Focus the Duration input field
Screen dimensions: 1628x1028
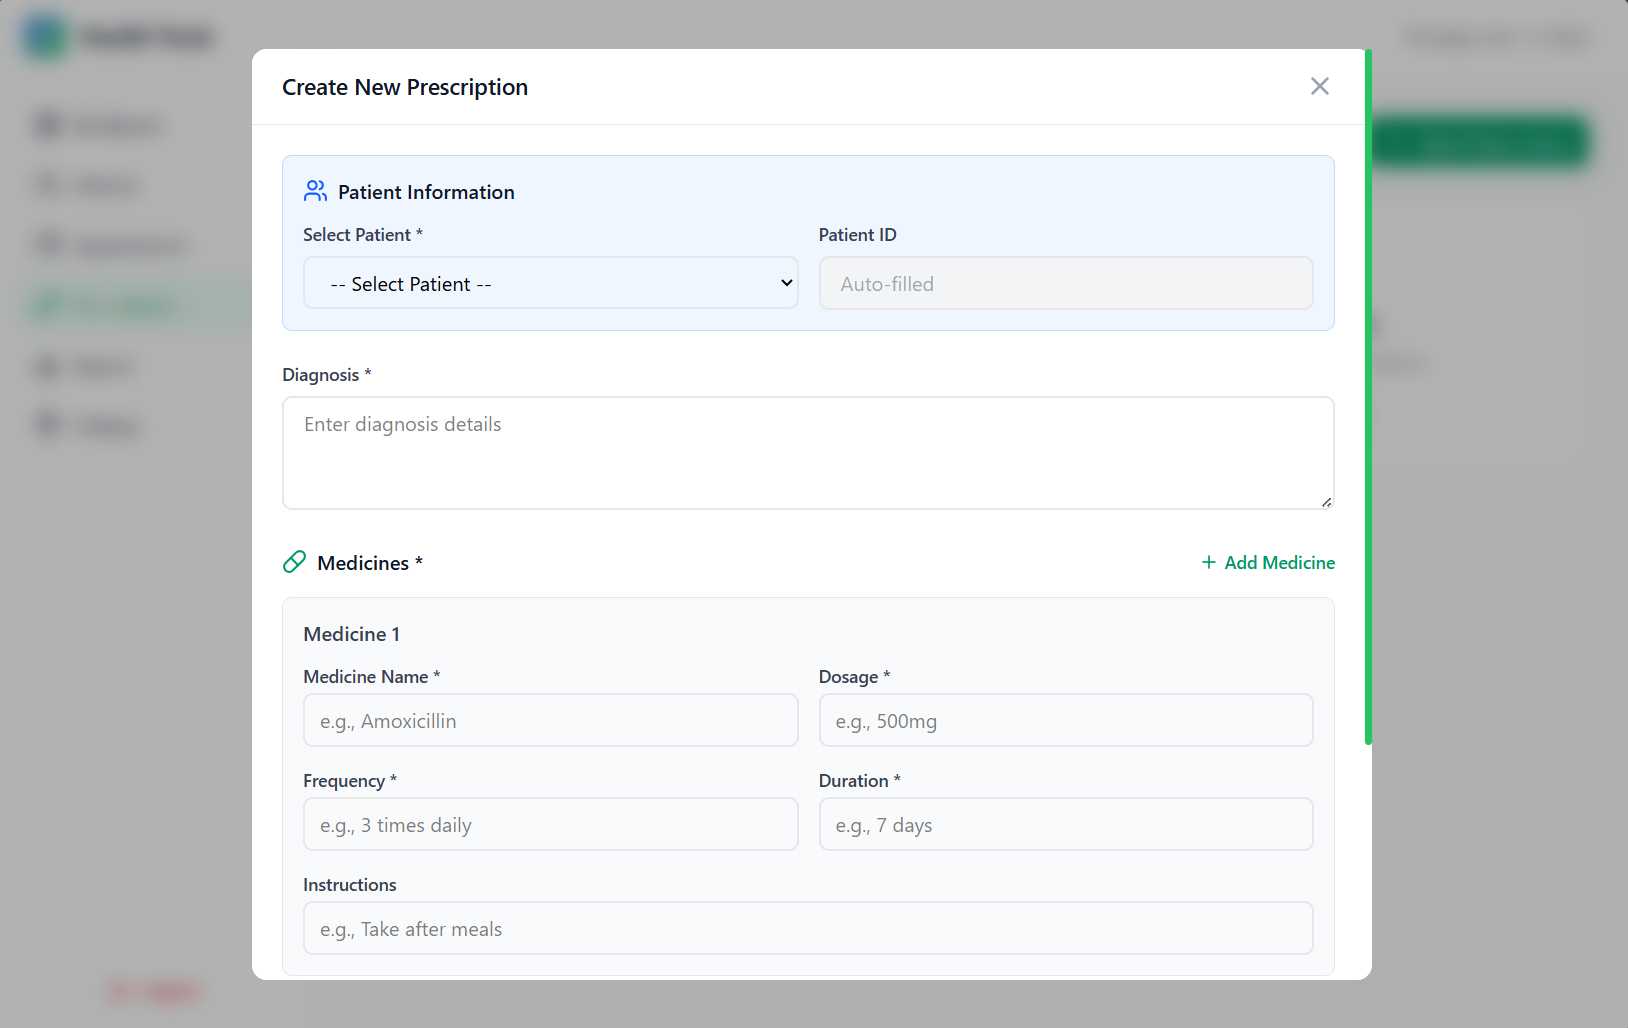tap(1065, 825)
